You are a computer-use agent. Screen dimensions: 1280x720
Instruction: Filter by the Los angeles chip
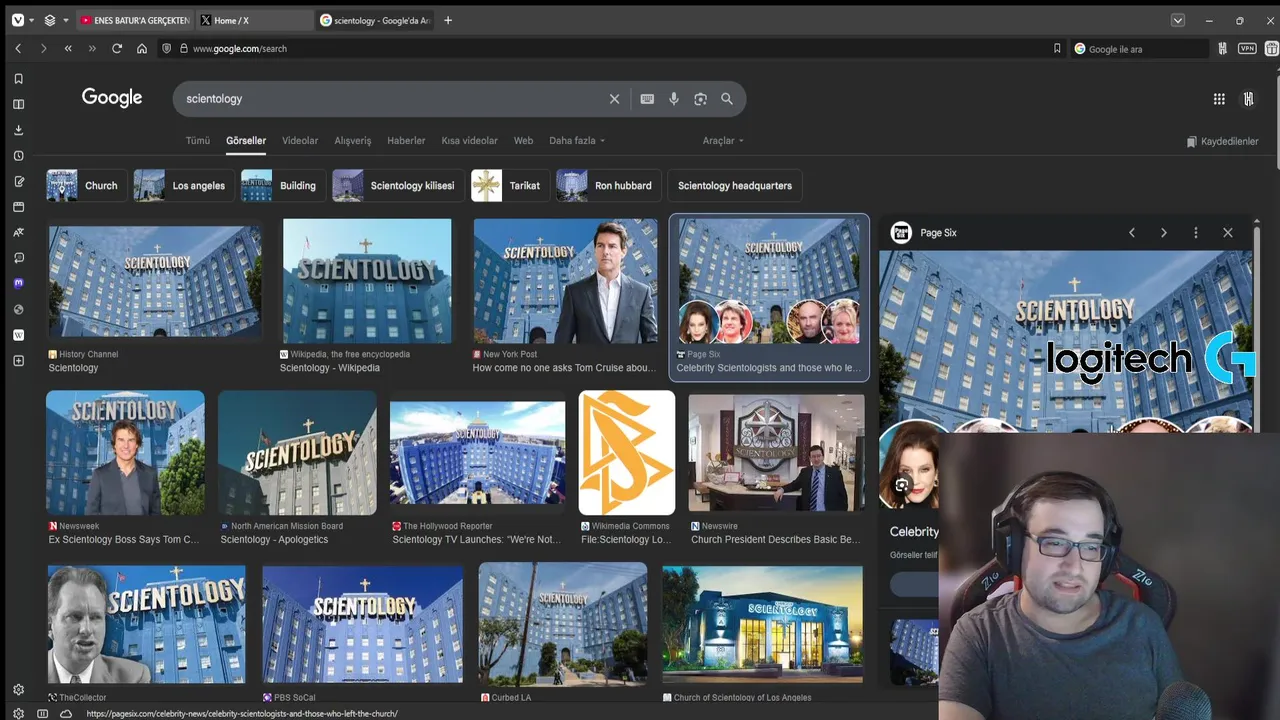184,185
